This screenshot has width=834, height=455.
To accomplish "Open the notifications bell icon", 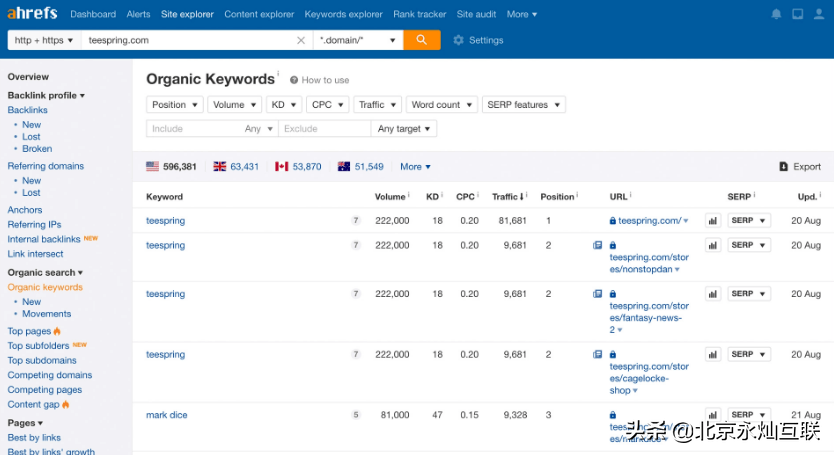I will click(776, 14).
